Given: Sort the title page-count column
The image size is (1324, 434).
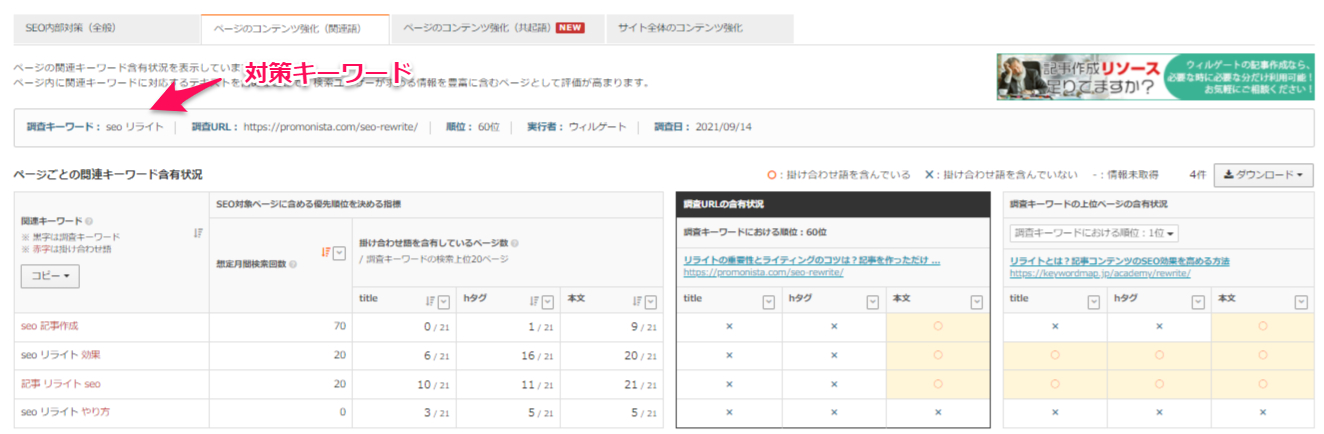Looking at the screenshot, I should click(429, 301).
